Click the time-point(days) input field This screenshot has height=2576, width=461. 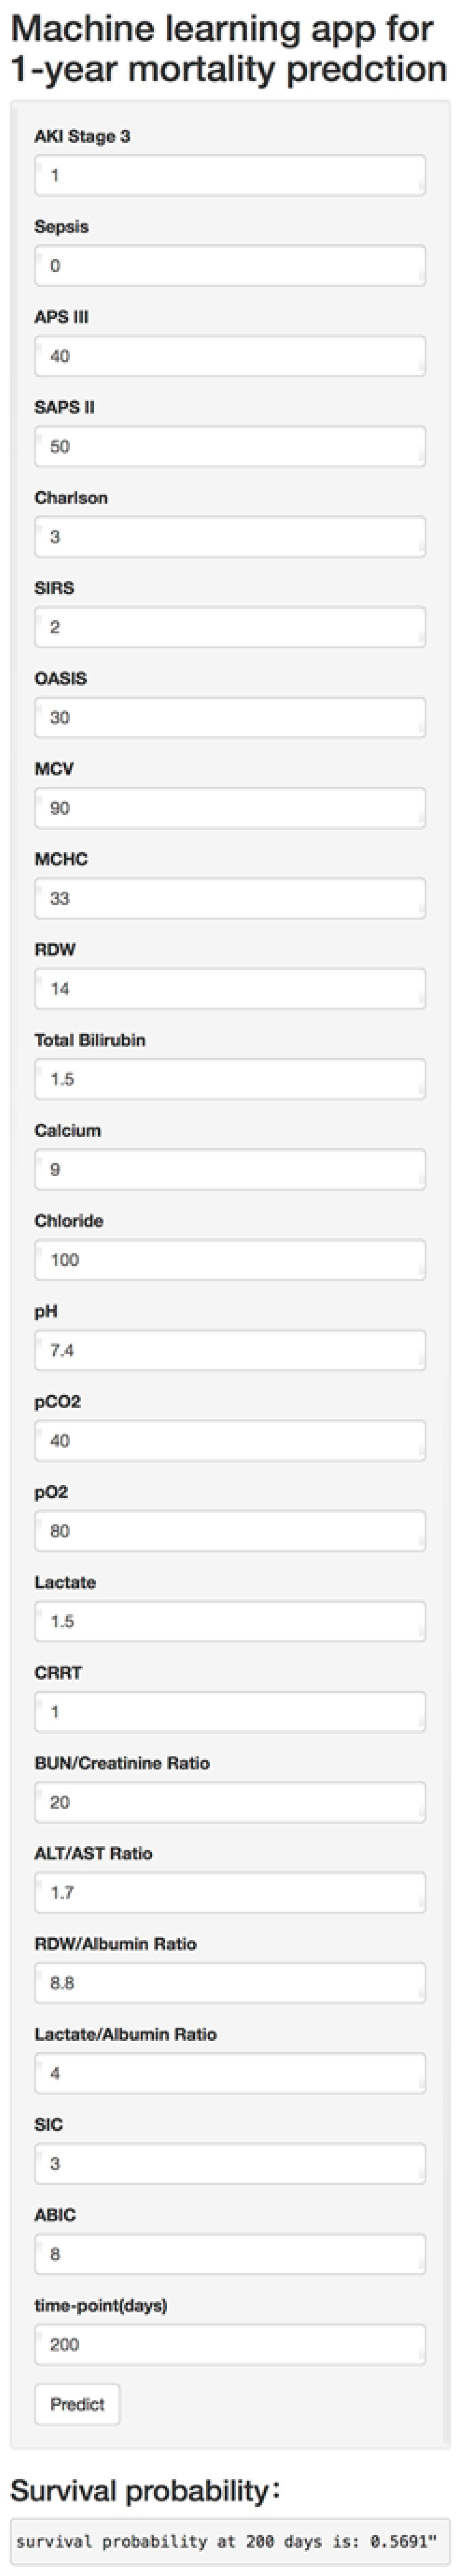pyautogui.click(x=230, y=2344)
